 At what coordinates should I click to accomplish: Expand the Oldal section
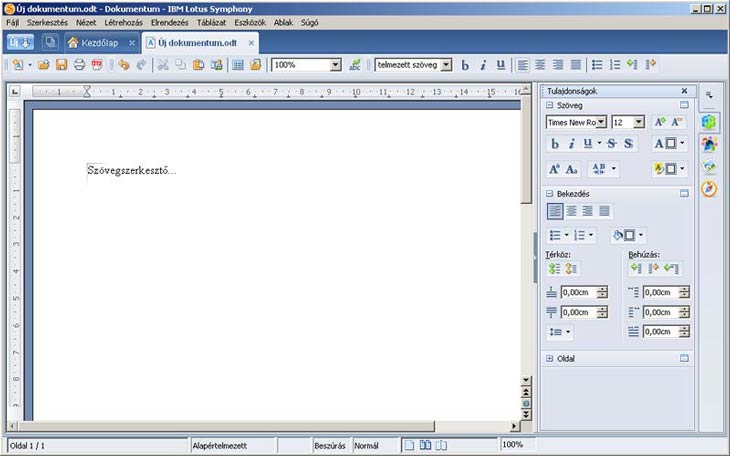click(549, 358)
